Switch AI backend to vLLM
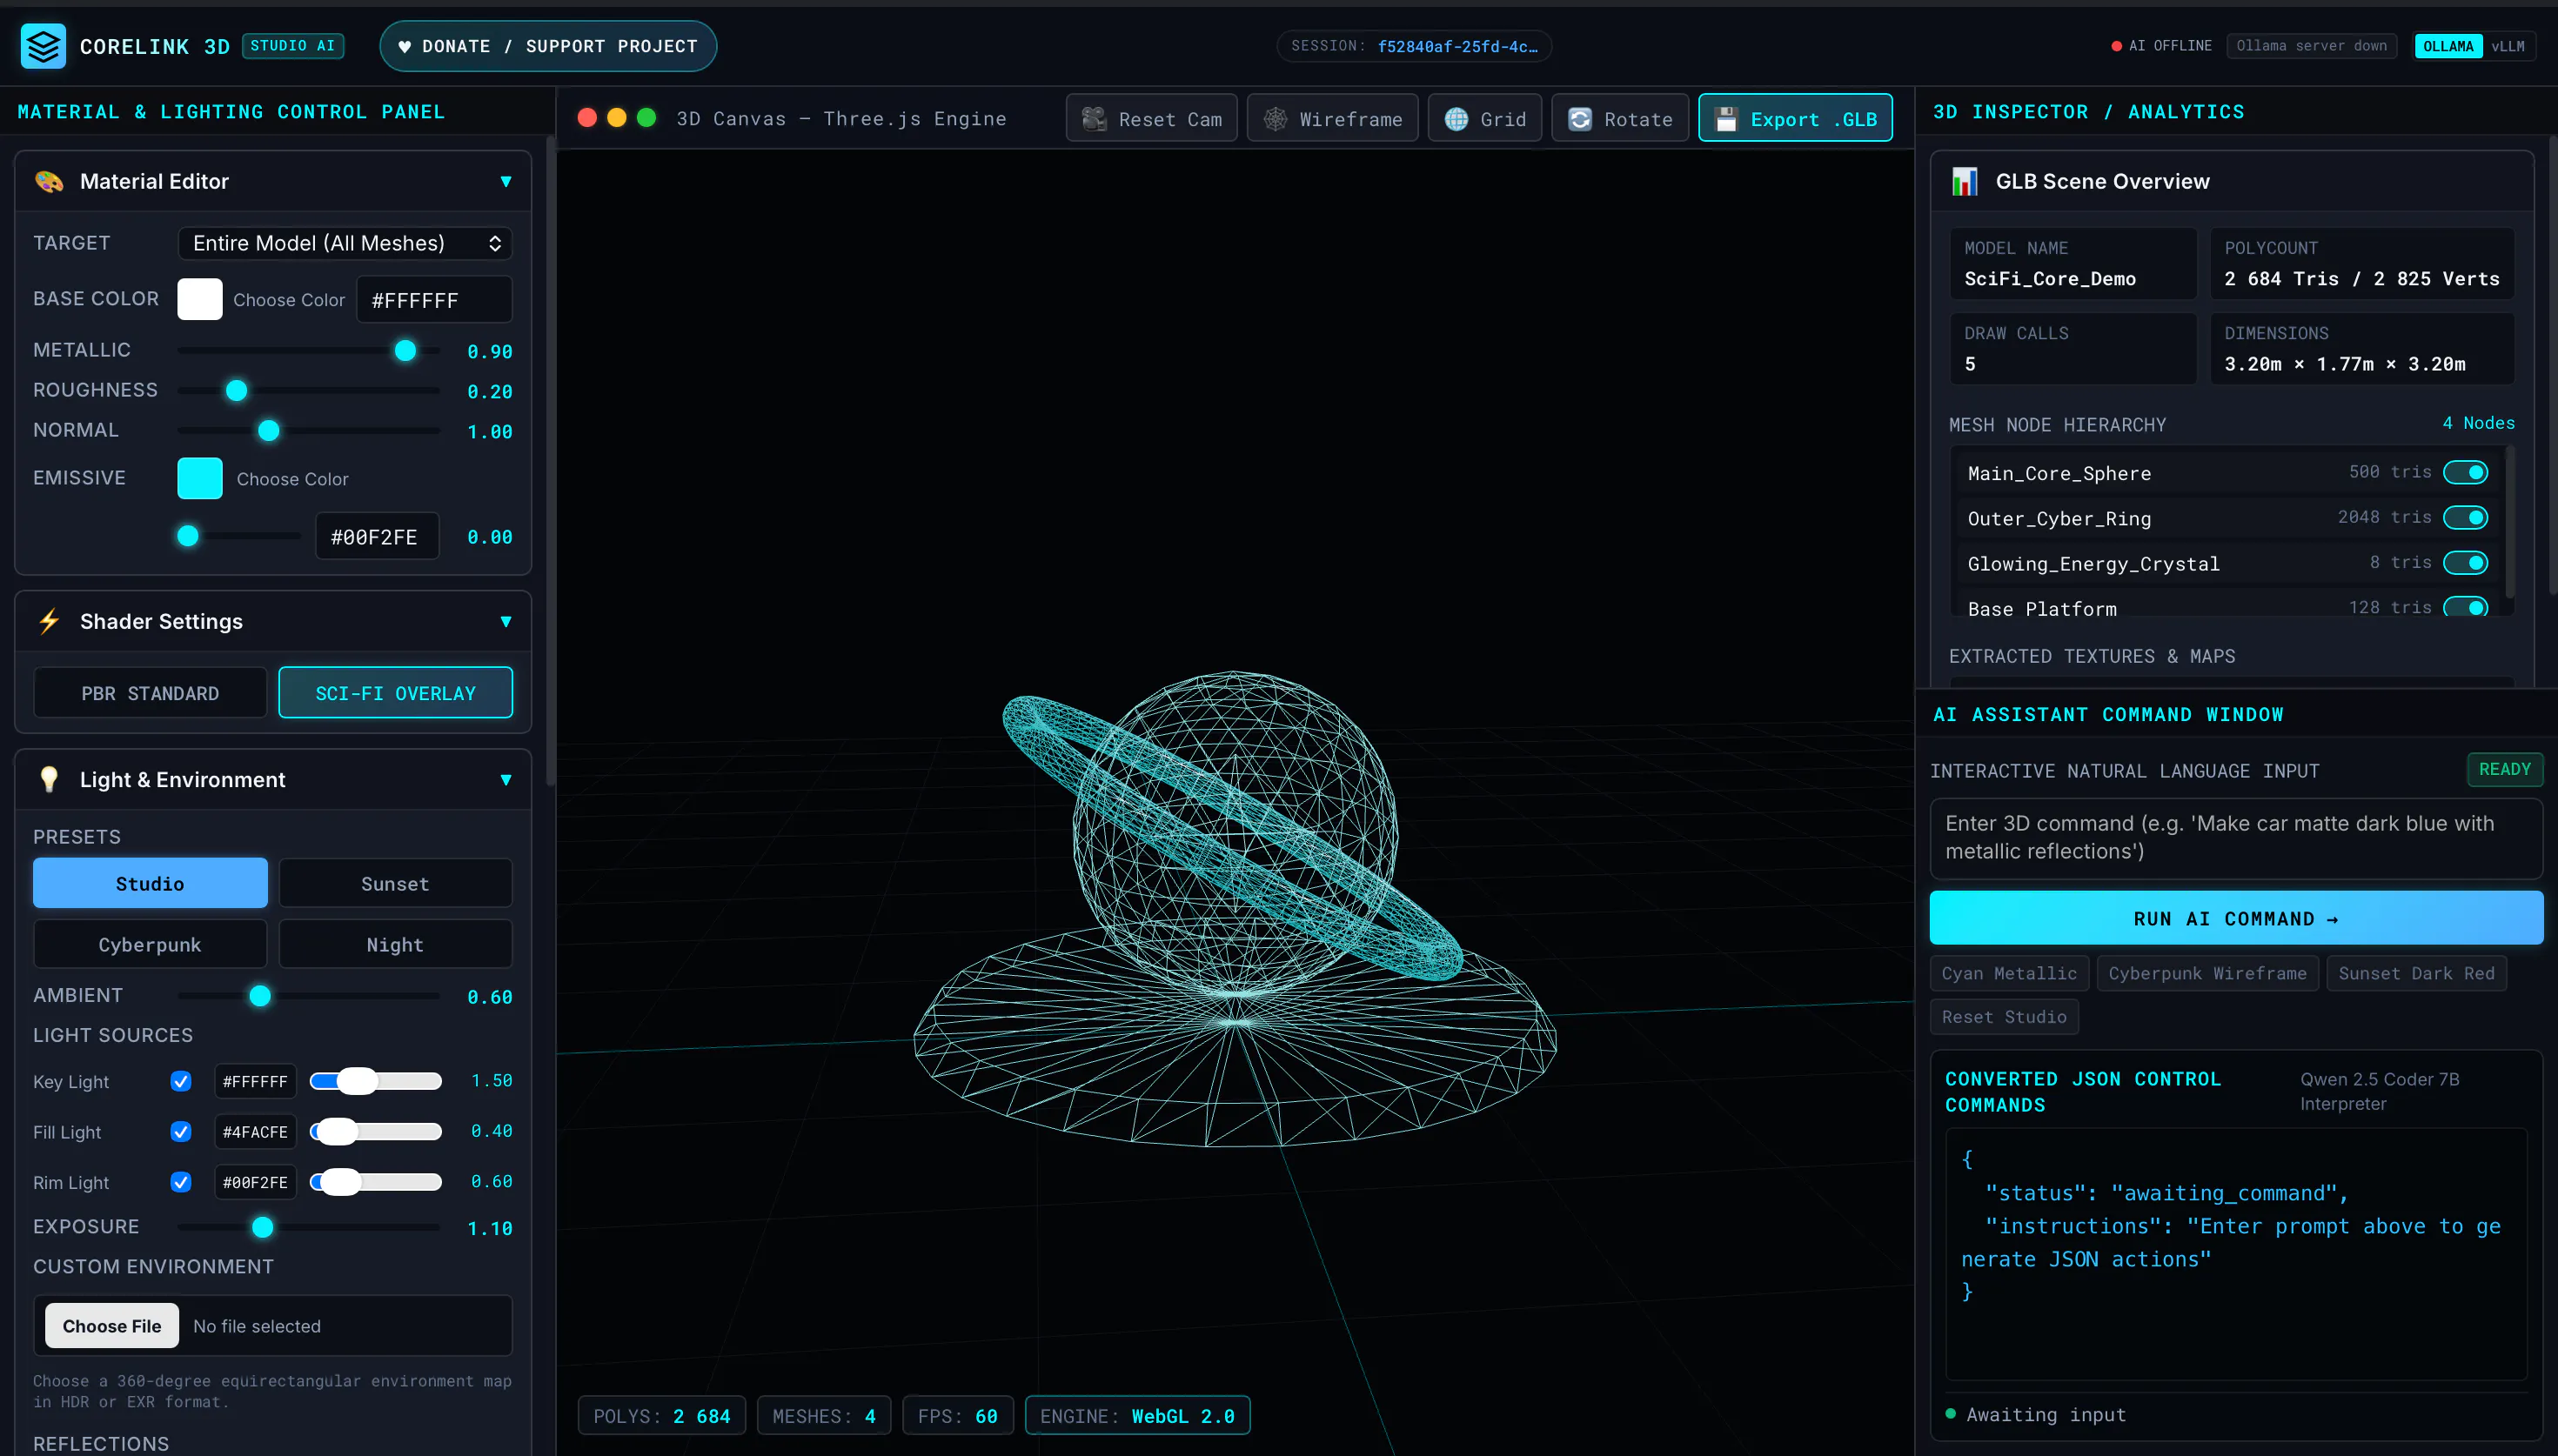This screenshot has width=2558, height=1456. (x=2507, y=46)
